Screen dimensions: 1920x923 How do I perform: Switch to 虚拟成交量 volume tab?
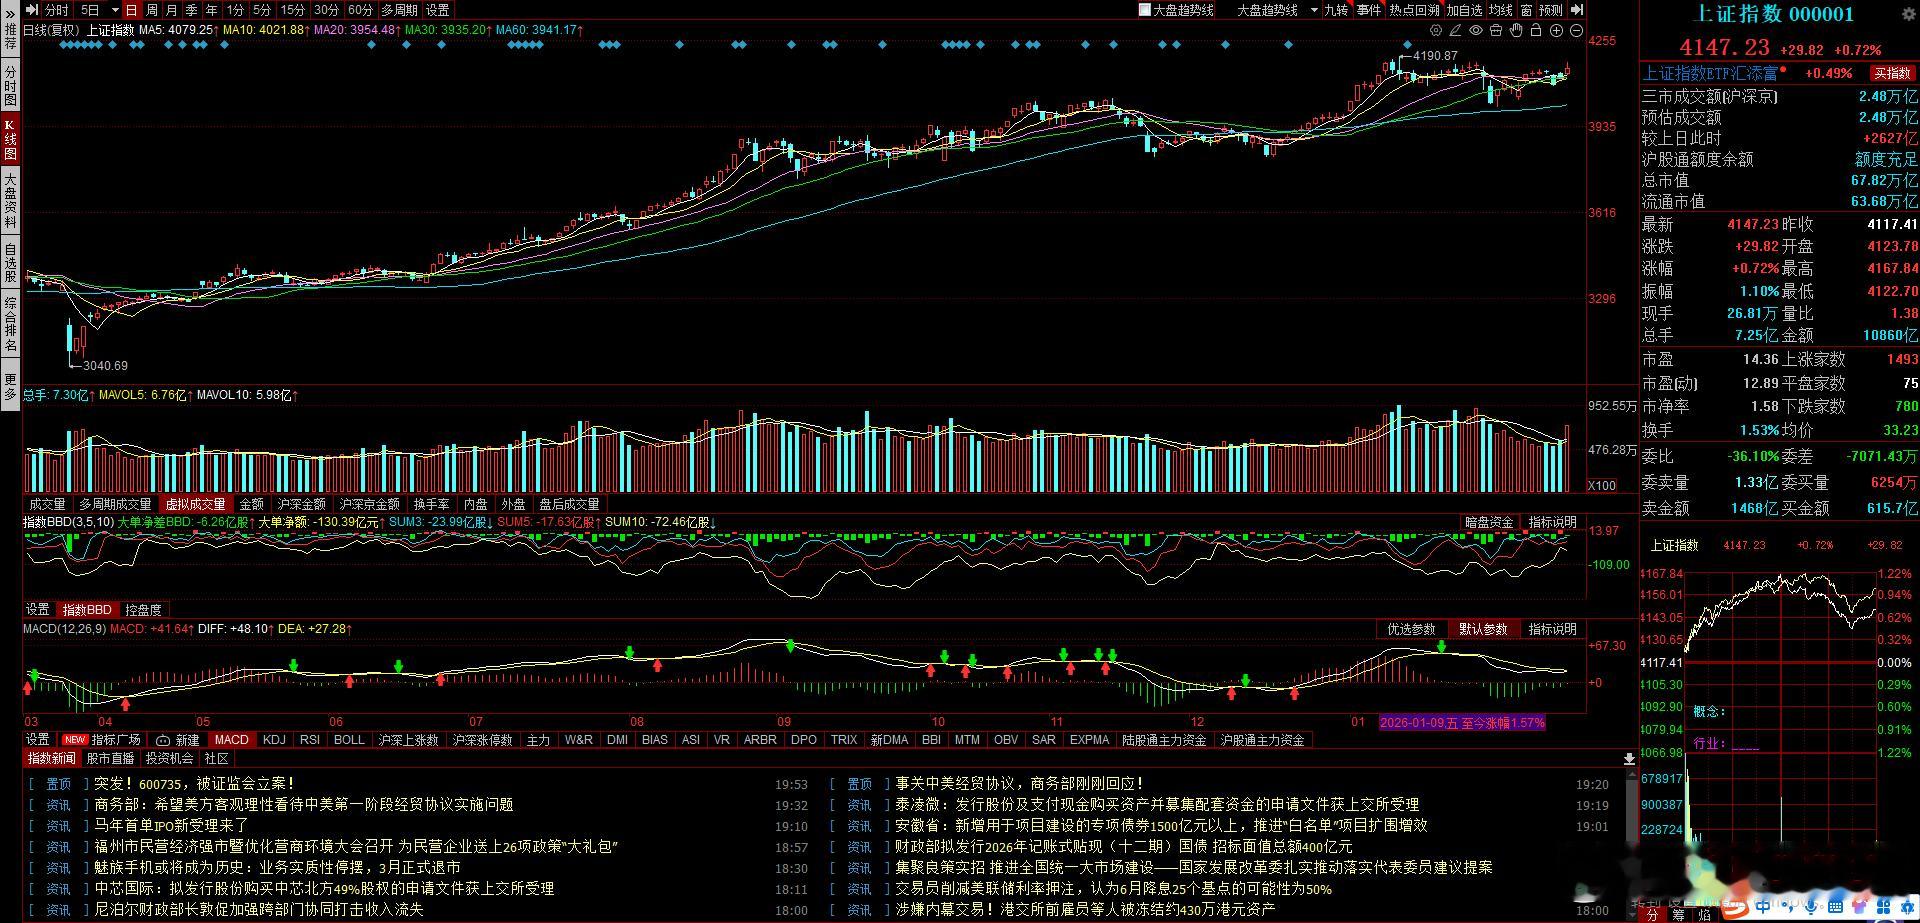click(196, 504)
